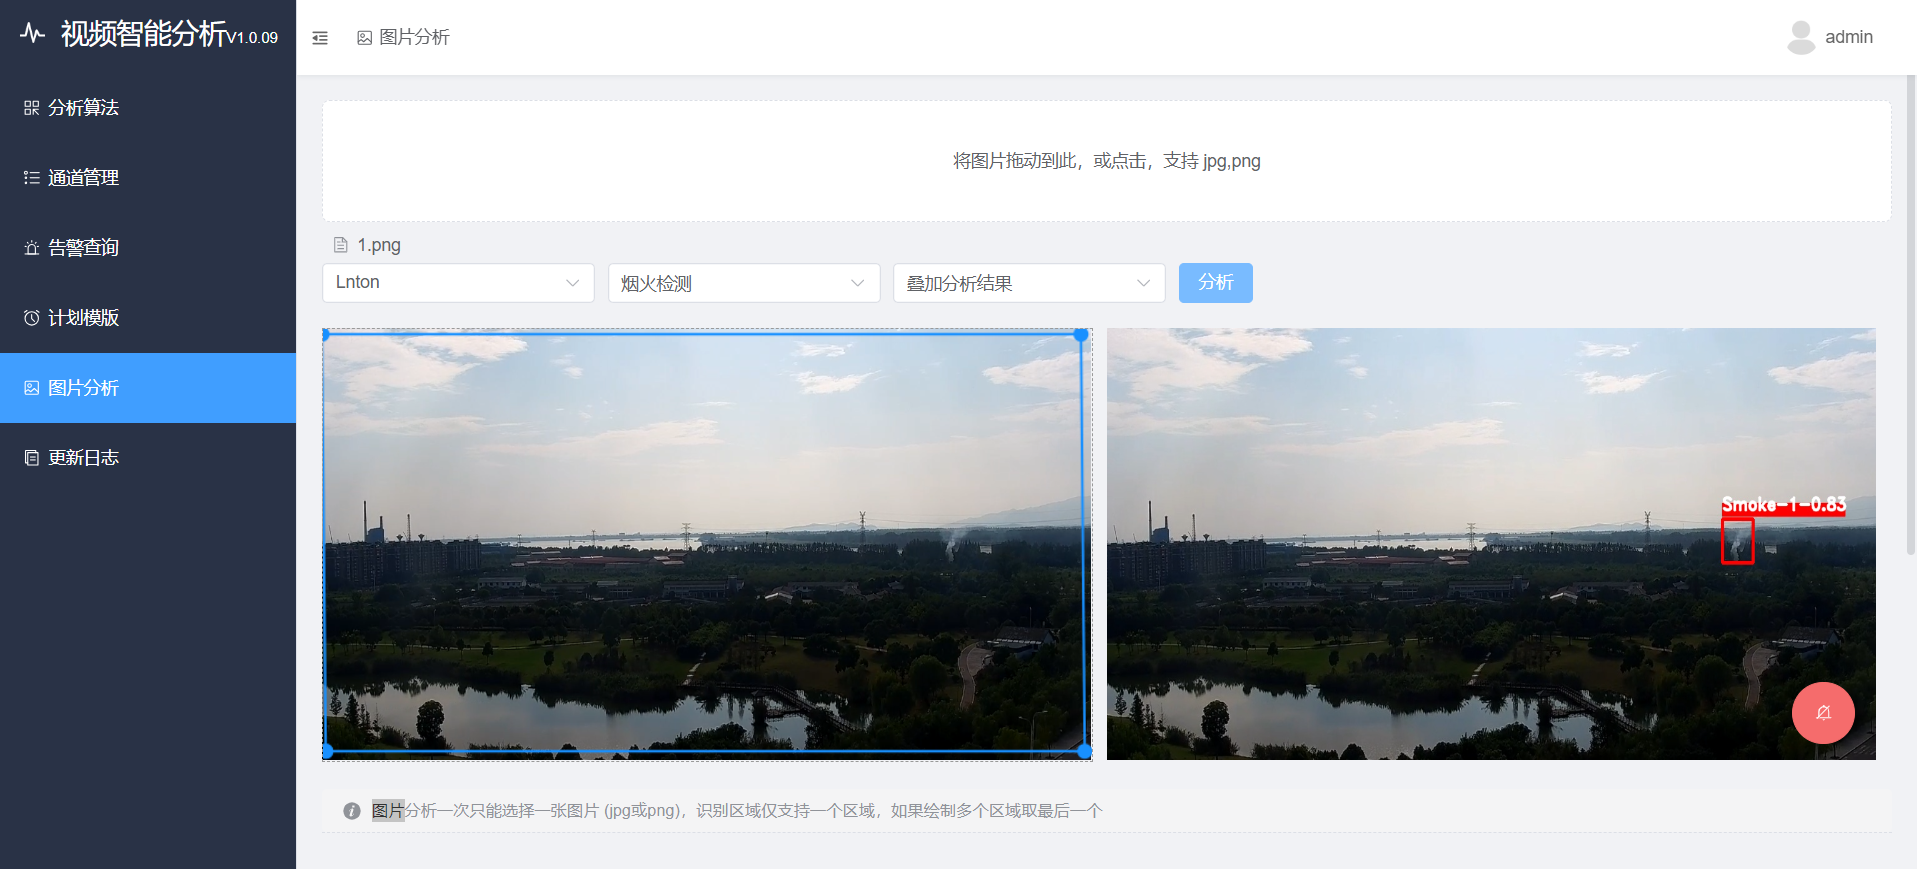Image resolution: width=1917 pixels, height=869 pixels.
Task: Click the analyzed result image
Action: tap(1491, 544)
